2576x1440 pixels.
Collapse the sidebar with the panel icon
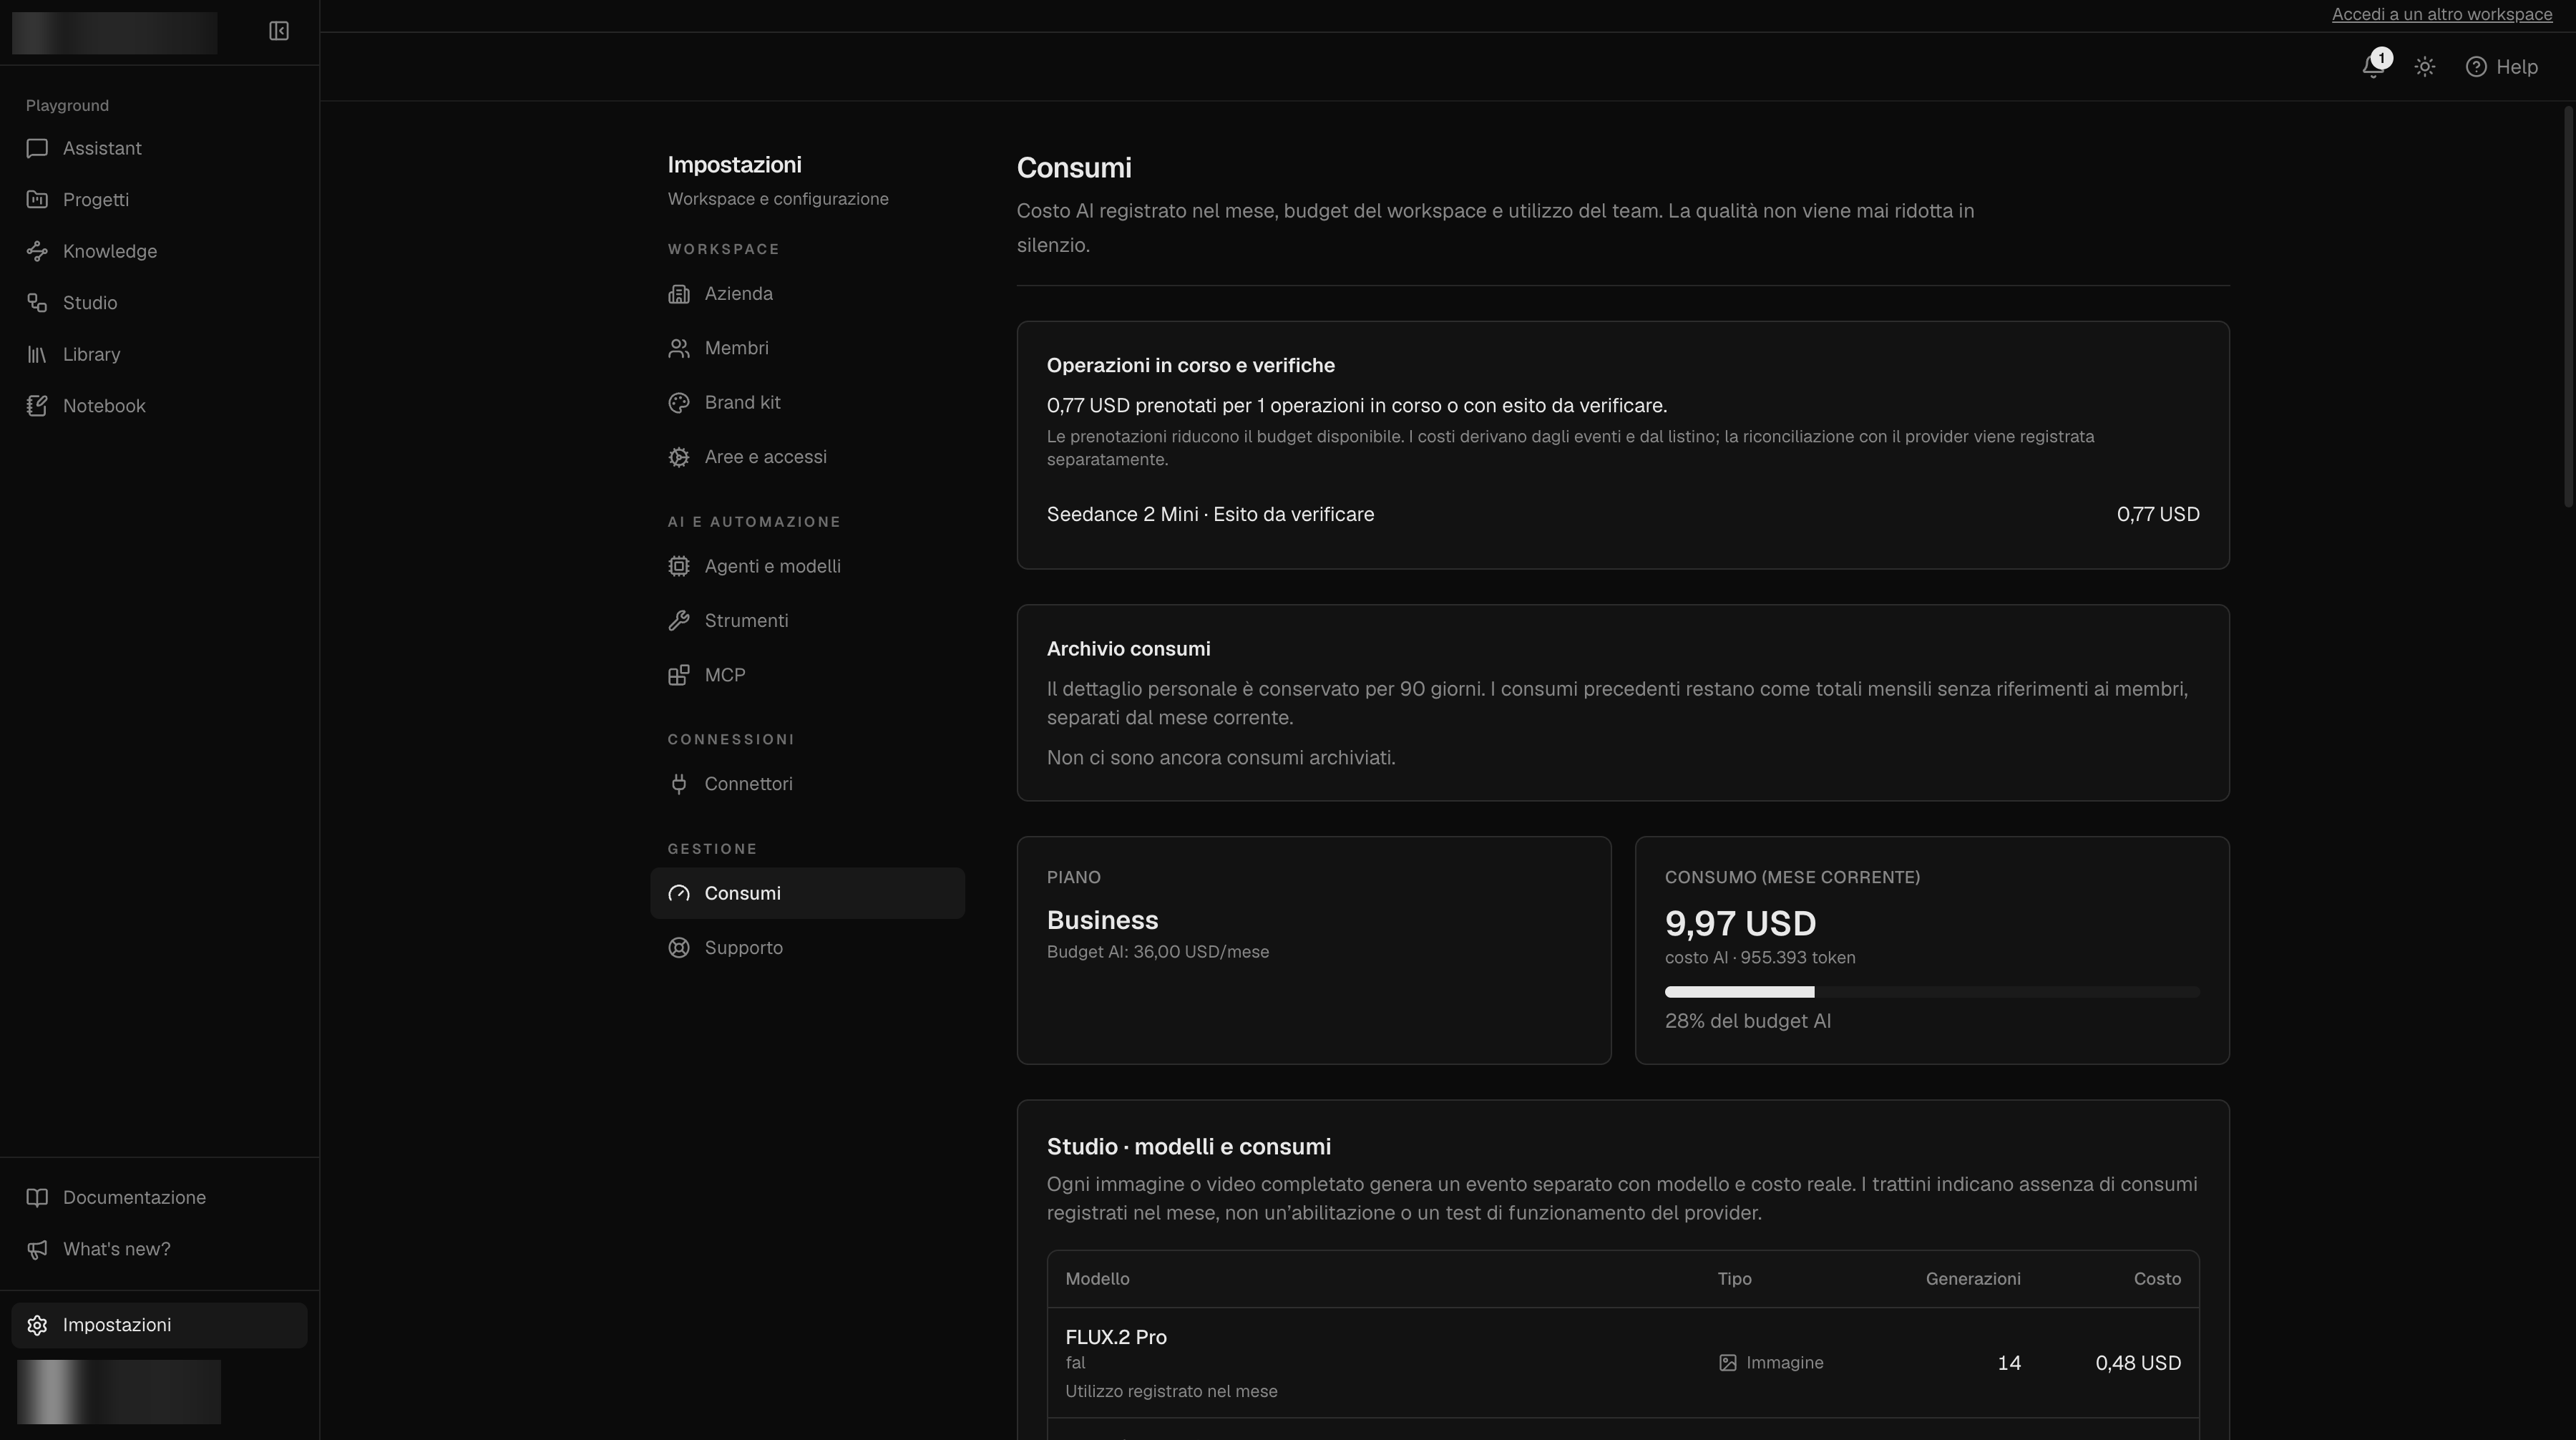point(279,31)
